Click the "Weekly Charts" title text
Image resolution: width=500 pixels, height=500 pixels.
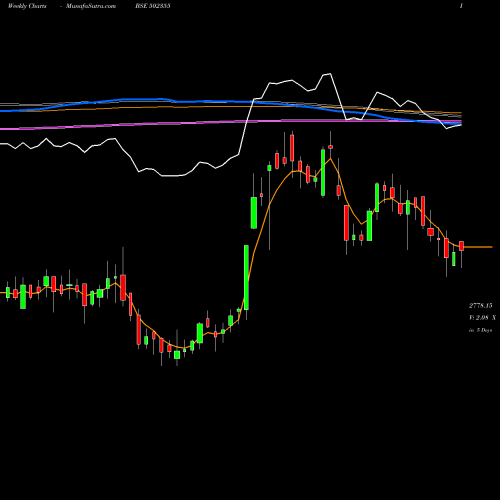pos(27,6)
